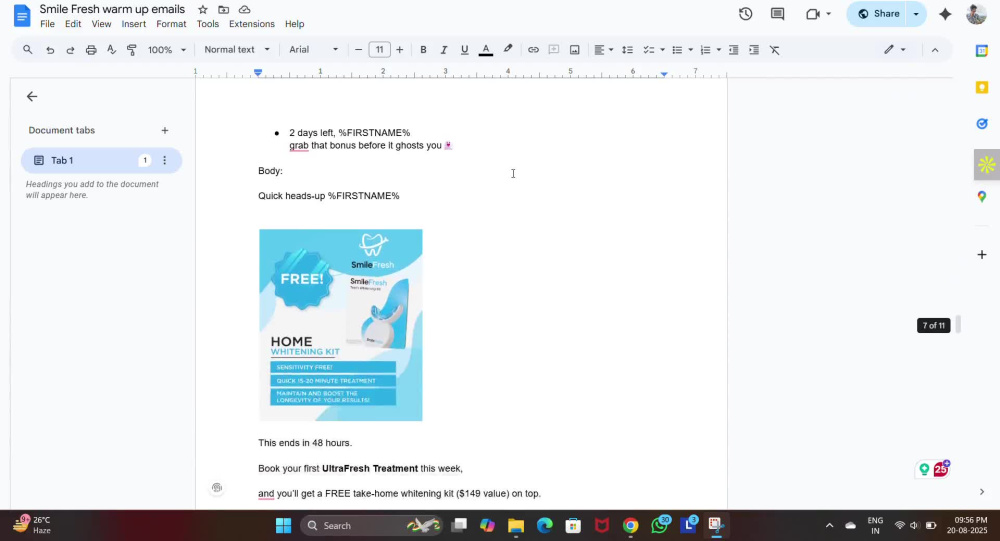Open the highlight color picker

coord(508,49)
